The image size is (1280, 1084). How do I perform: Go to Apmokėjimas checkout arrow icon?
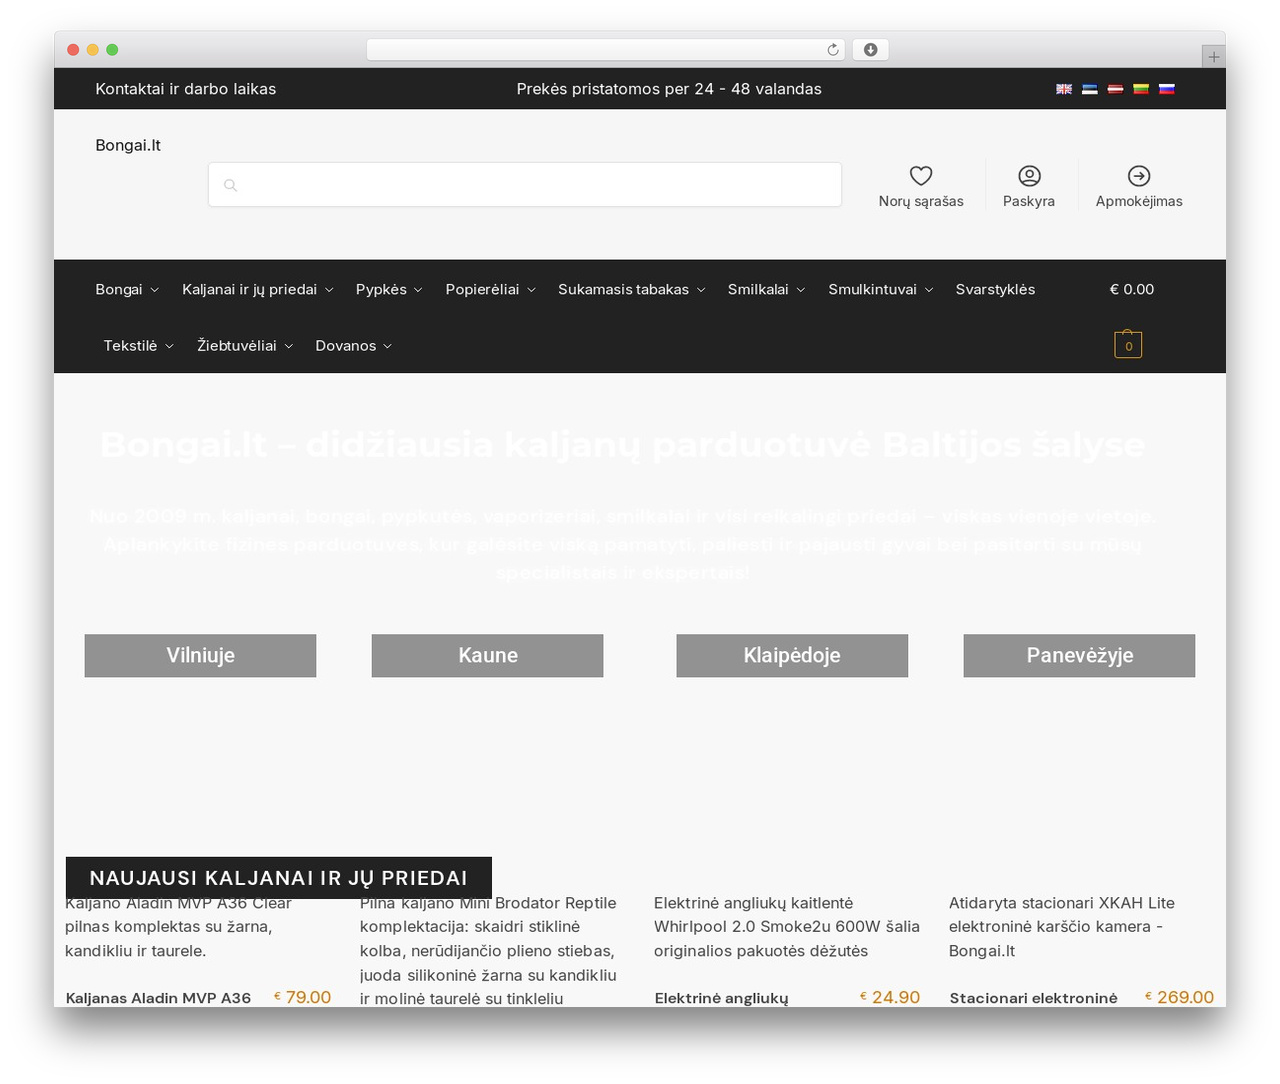coord(1139,176)
